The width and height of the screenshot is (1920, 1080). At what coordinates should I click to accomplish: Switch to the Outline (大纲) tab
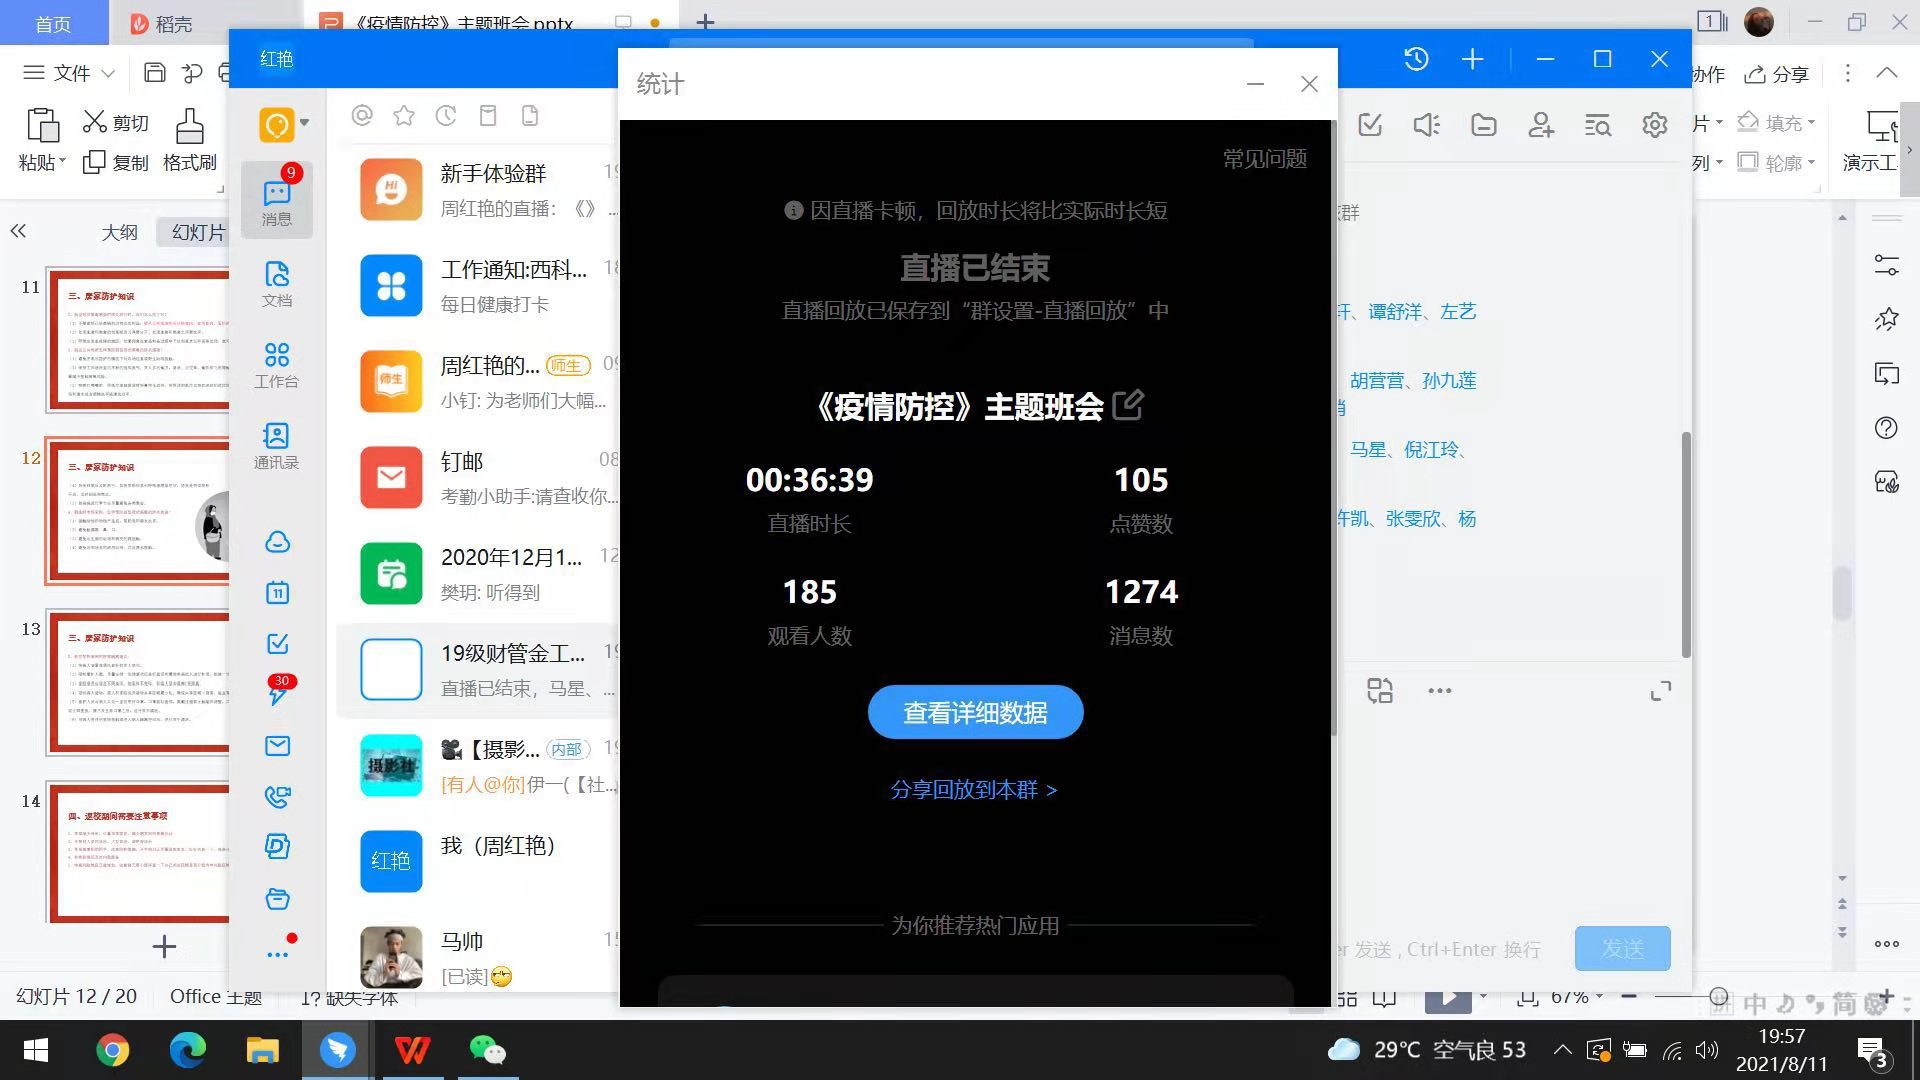point(120,232)
